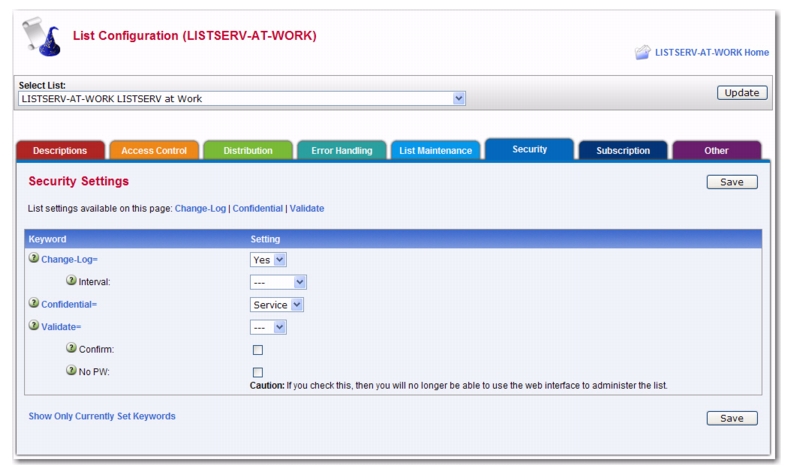The height and width of the screenshot is (475, 788).
Task: Open the Select List dropdown
Action: [242, 99]
